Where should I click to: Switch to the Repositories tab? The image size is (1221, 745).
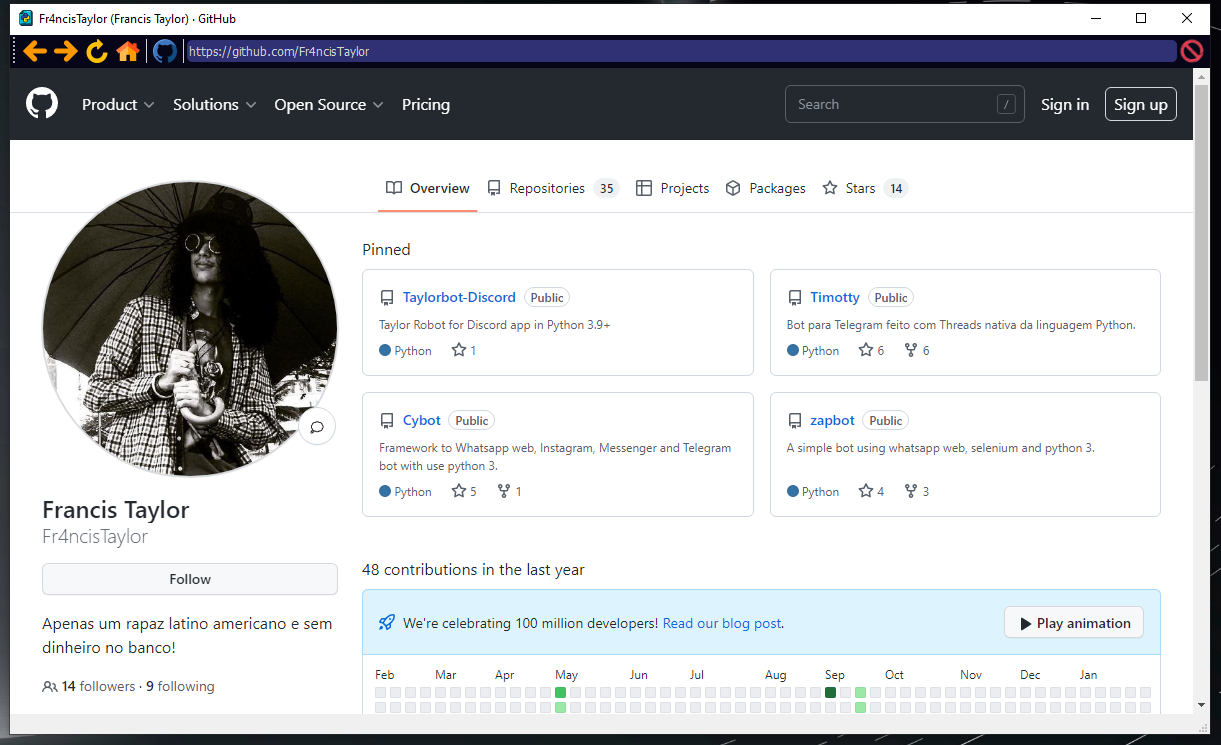point(553,188)
